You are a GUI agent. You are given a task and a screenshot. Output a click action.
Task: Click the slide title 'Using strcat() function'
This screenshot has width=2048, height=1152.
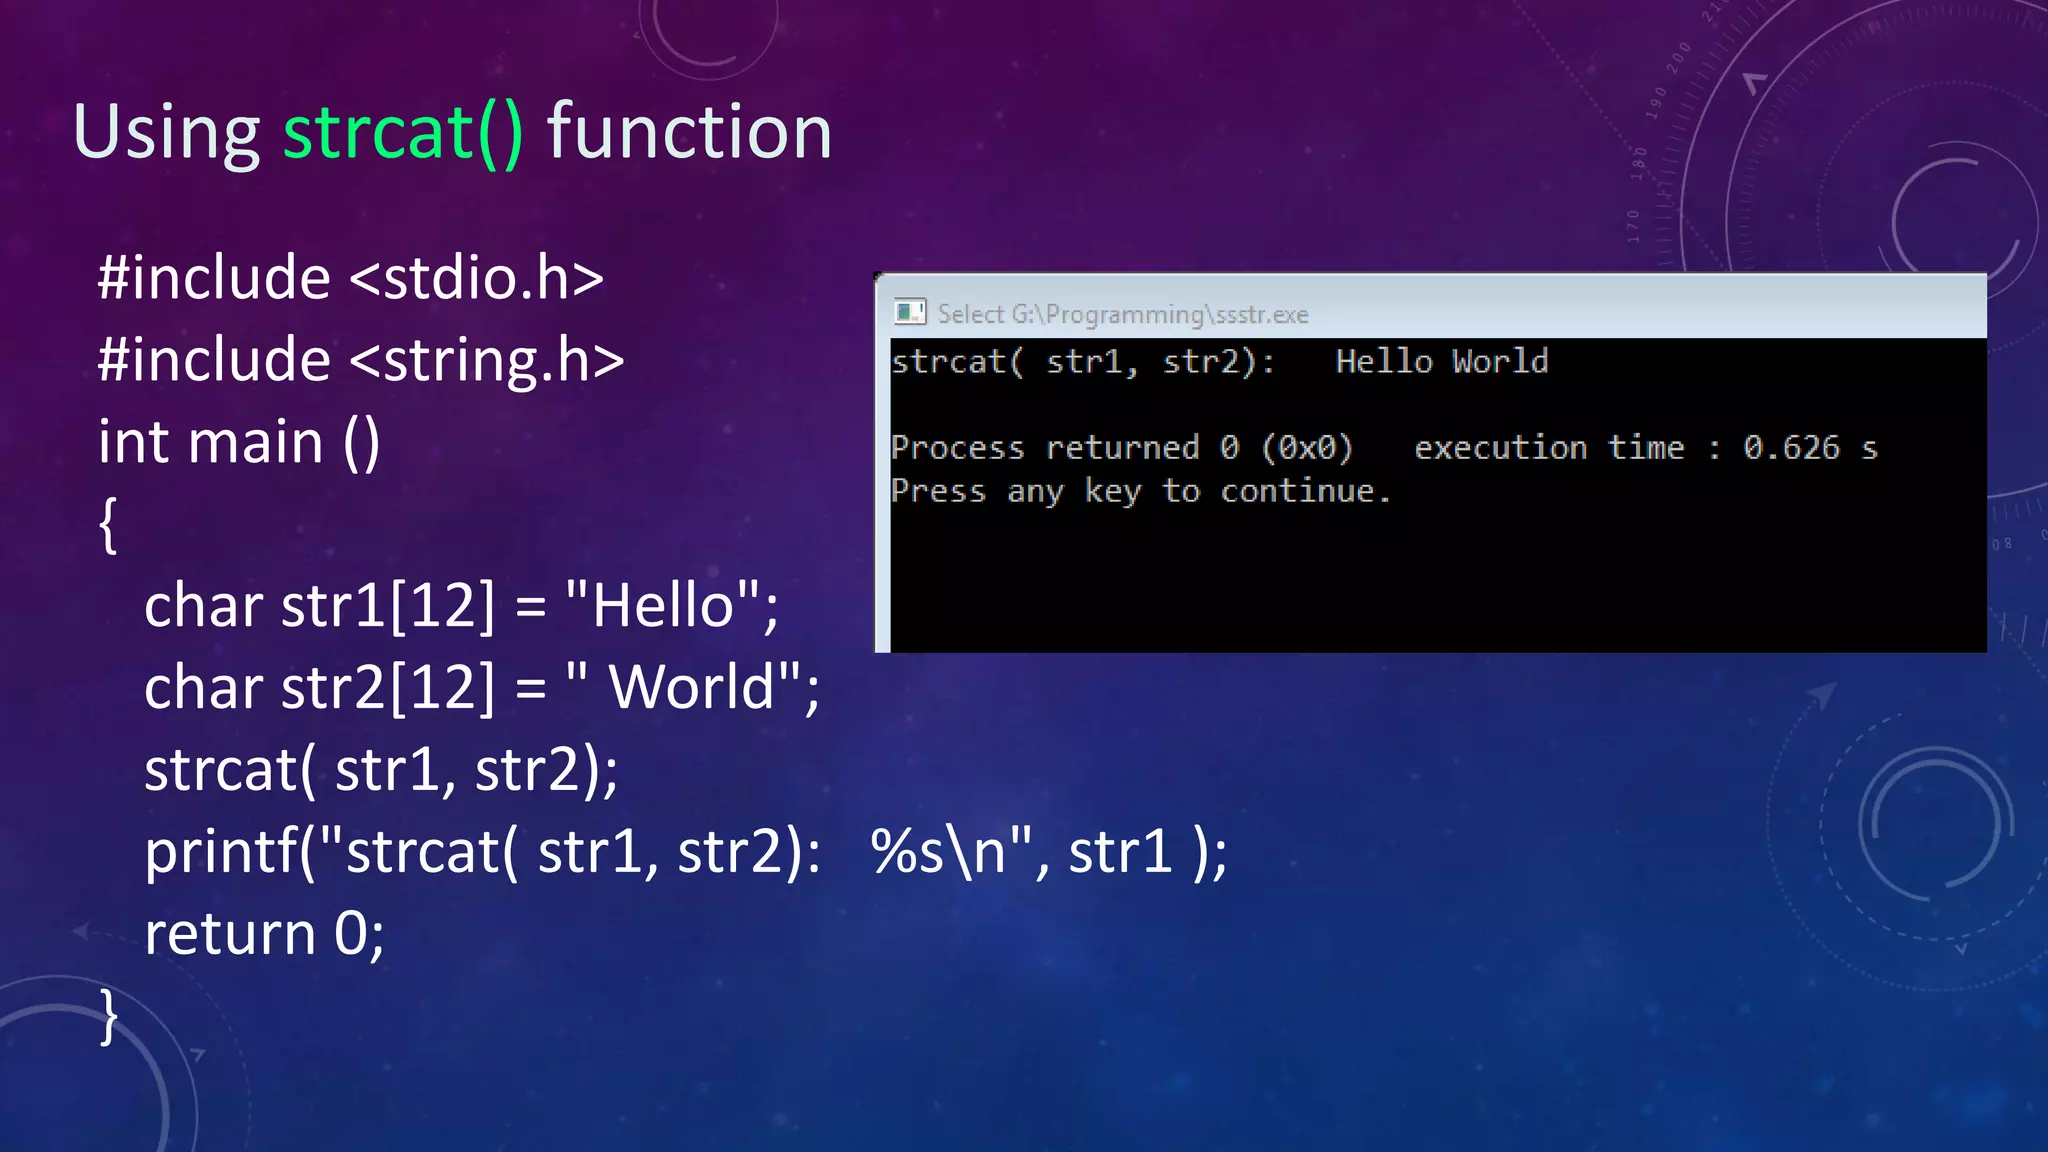pyautogui.click(x=452, y=133)
